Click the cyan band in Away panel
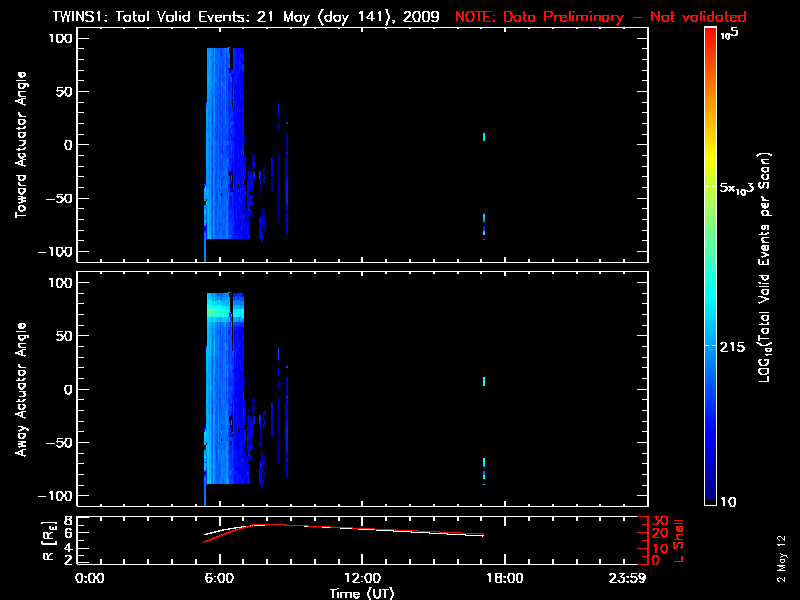The width and height of the screenshot is (800, 600). point(224,312)
